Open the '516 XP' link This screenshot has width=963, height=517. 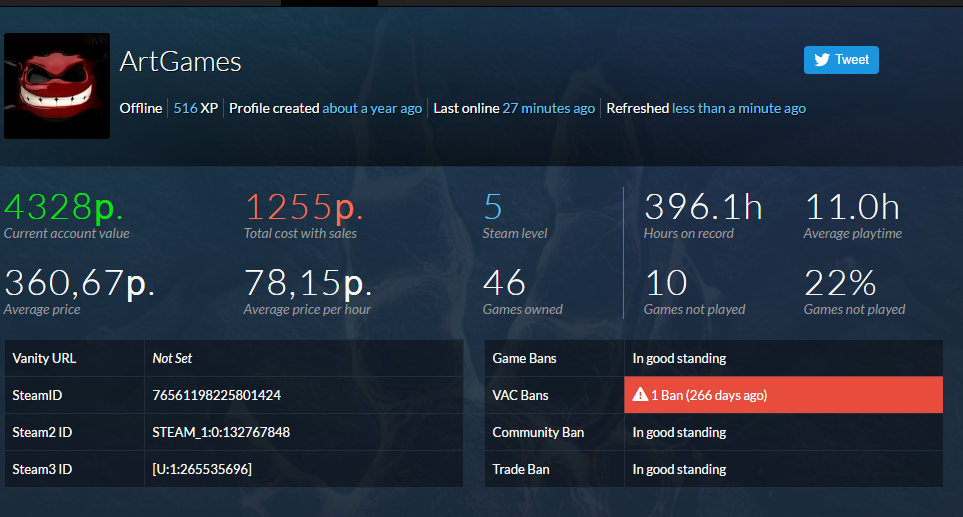195,108
